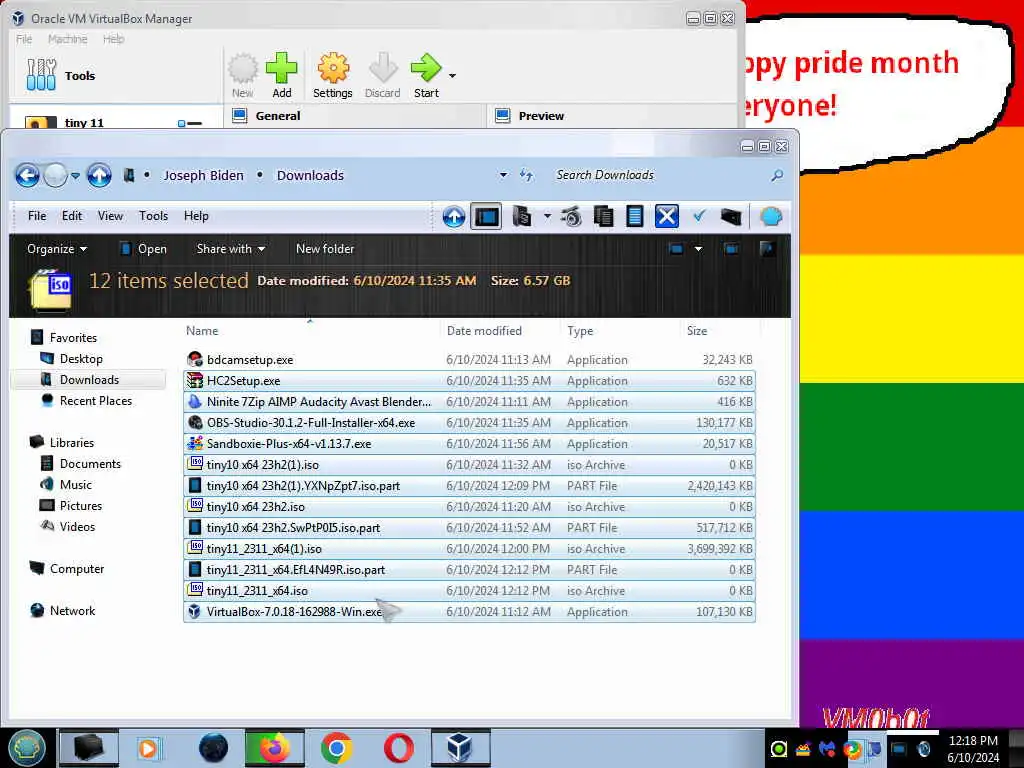Click the Add button in VirtualBox Manager
This screenshot has width=1024, height=768.
[281, 75]
